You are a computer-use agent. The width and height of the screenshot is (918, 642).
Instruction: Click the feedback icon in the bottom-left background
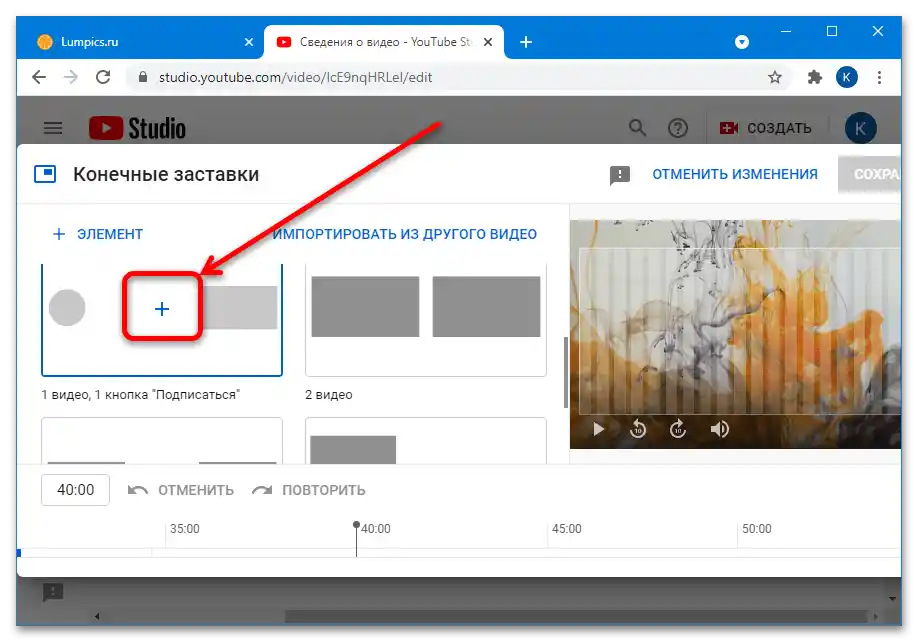[x=53, y=592]
